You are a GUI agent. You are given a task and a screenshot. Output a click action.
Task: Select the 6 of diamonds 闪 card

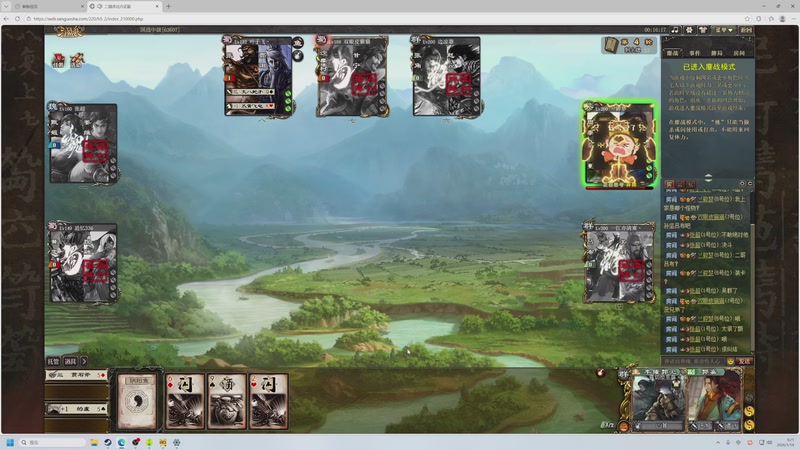(185, 401)
